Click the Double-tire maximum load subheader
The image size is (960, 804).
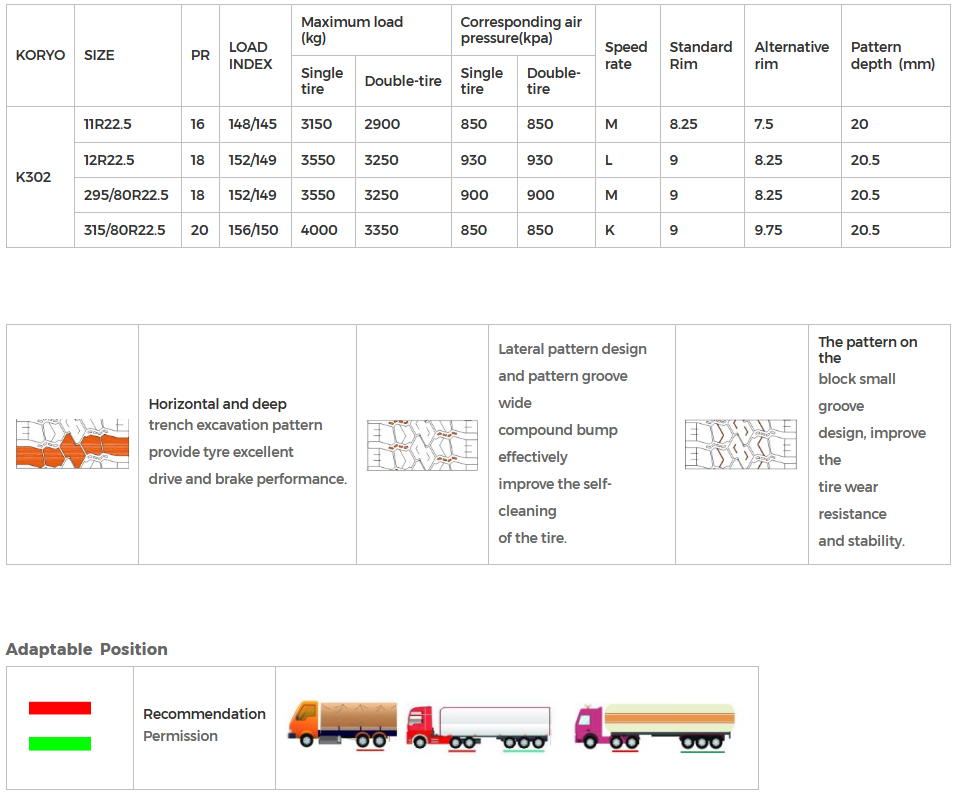(x=403, y=81)
